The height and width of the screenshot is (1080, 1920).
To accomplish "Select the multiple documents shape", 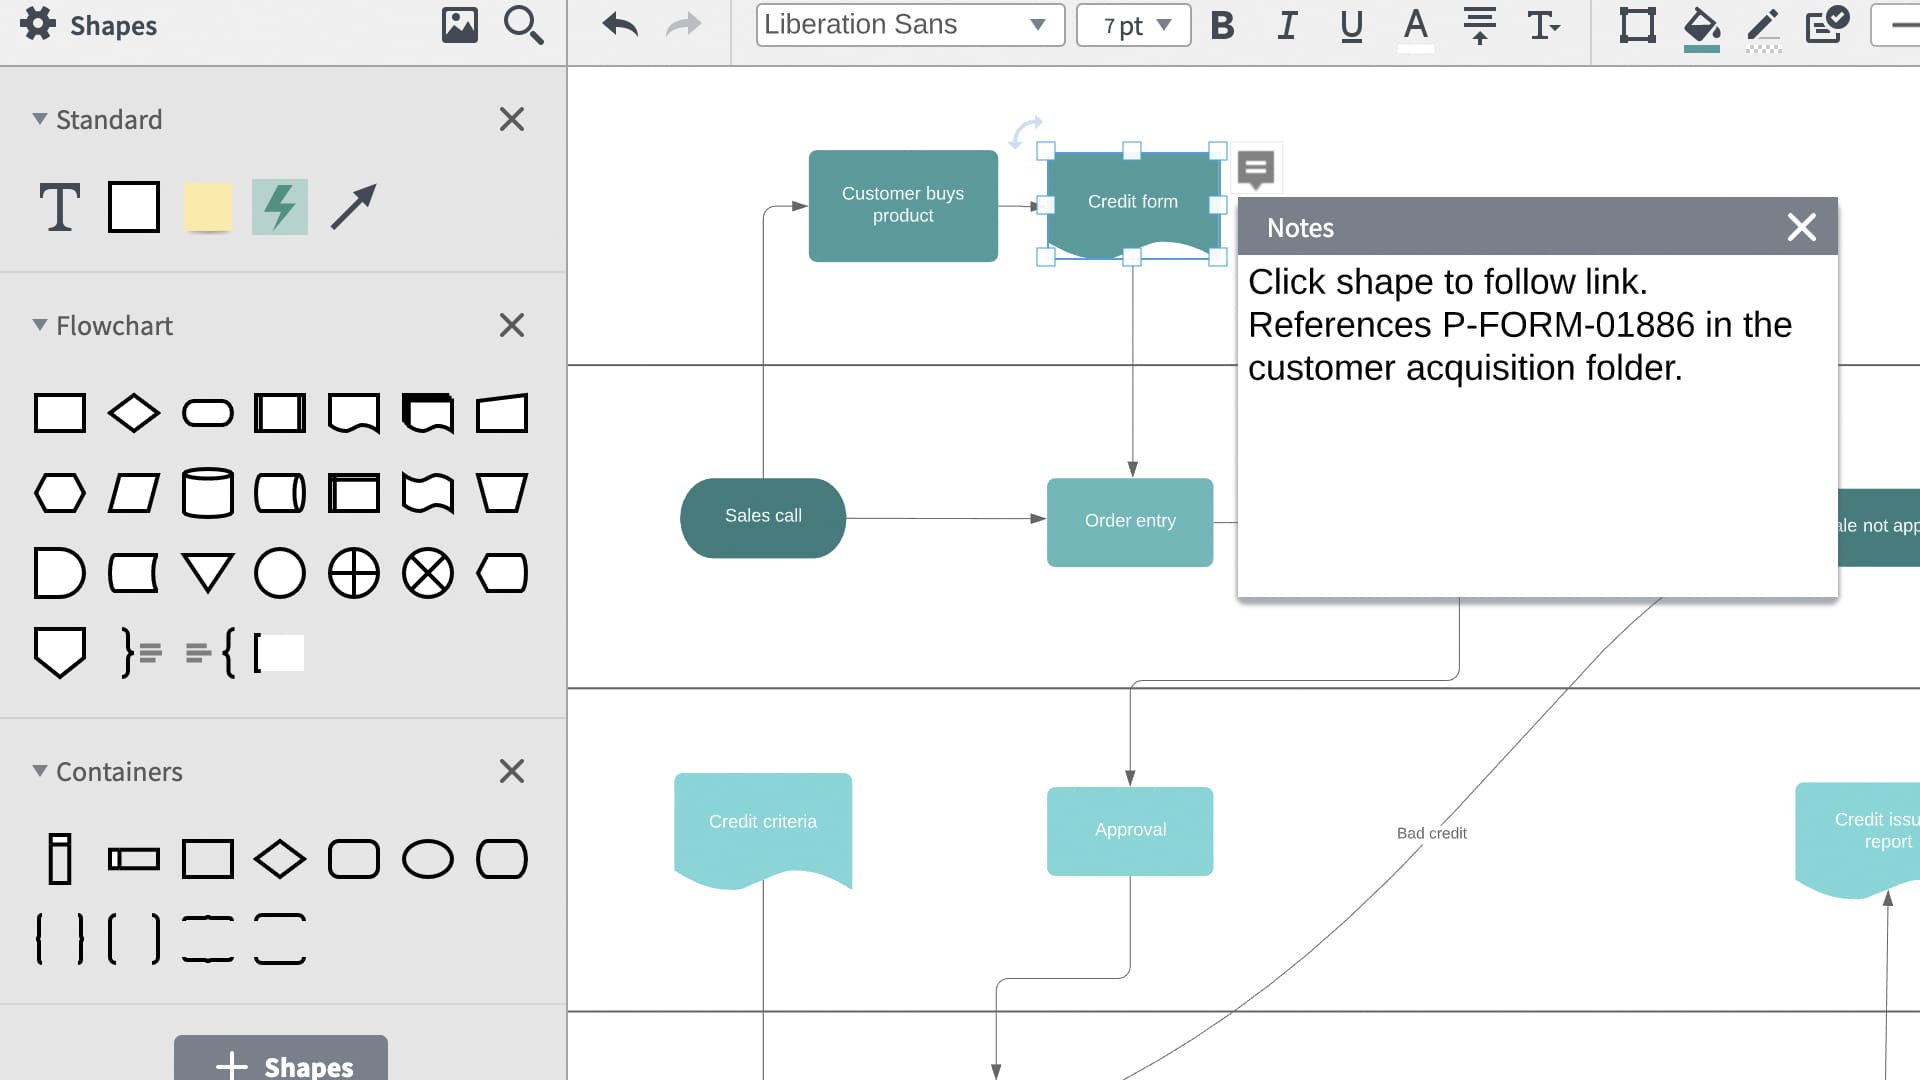I will point(428,413).
